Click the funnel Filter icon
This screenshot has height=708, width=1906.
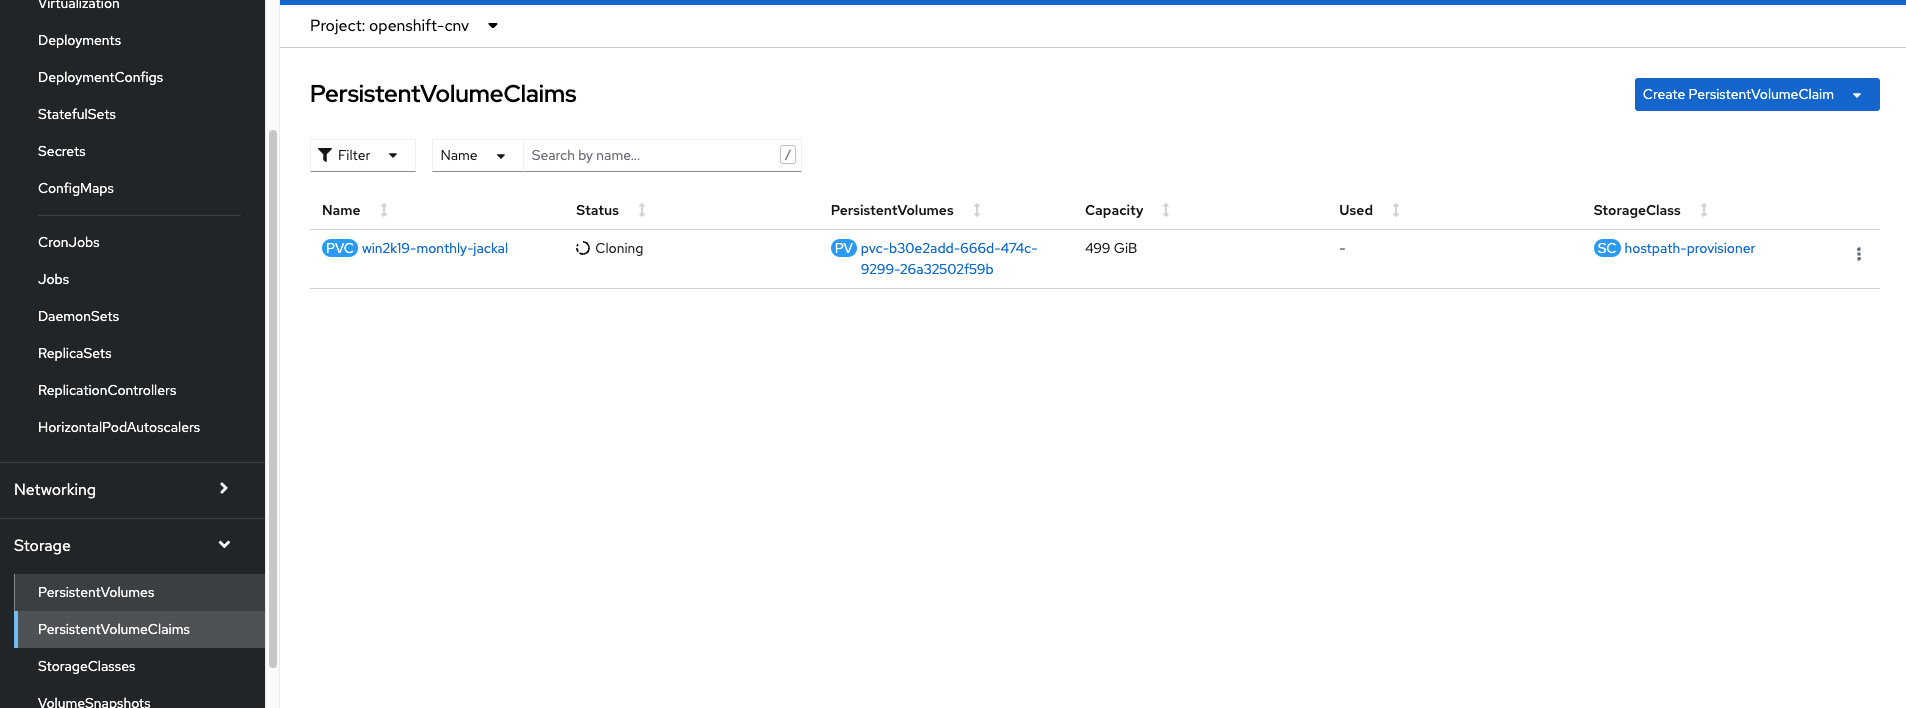coord(325,155)
